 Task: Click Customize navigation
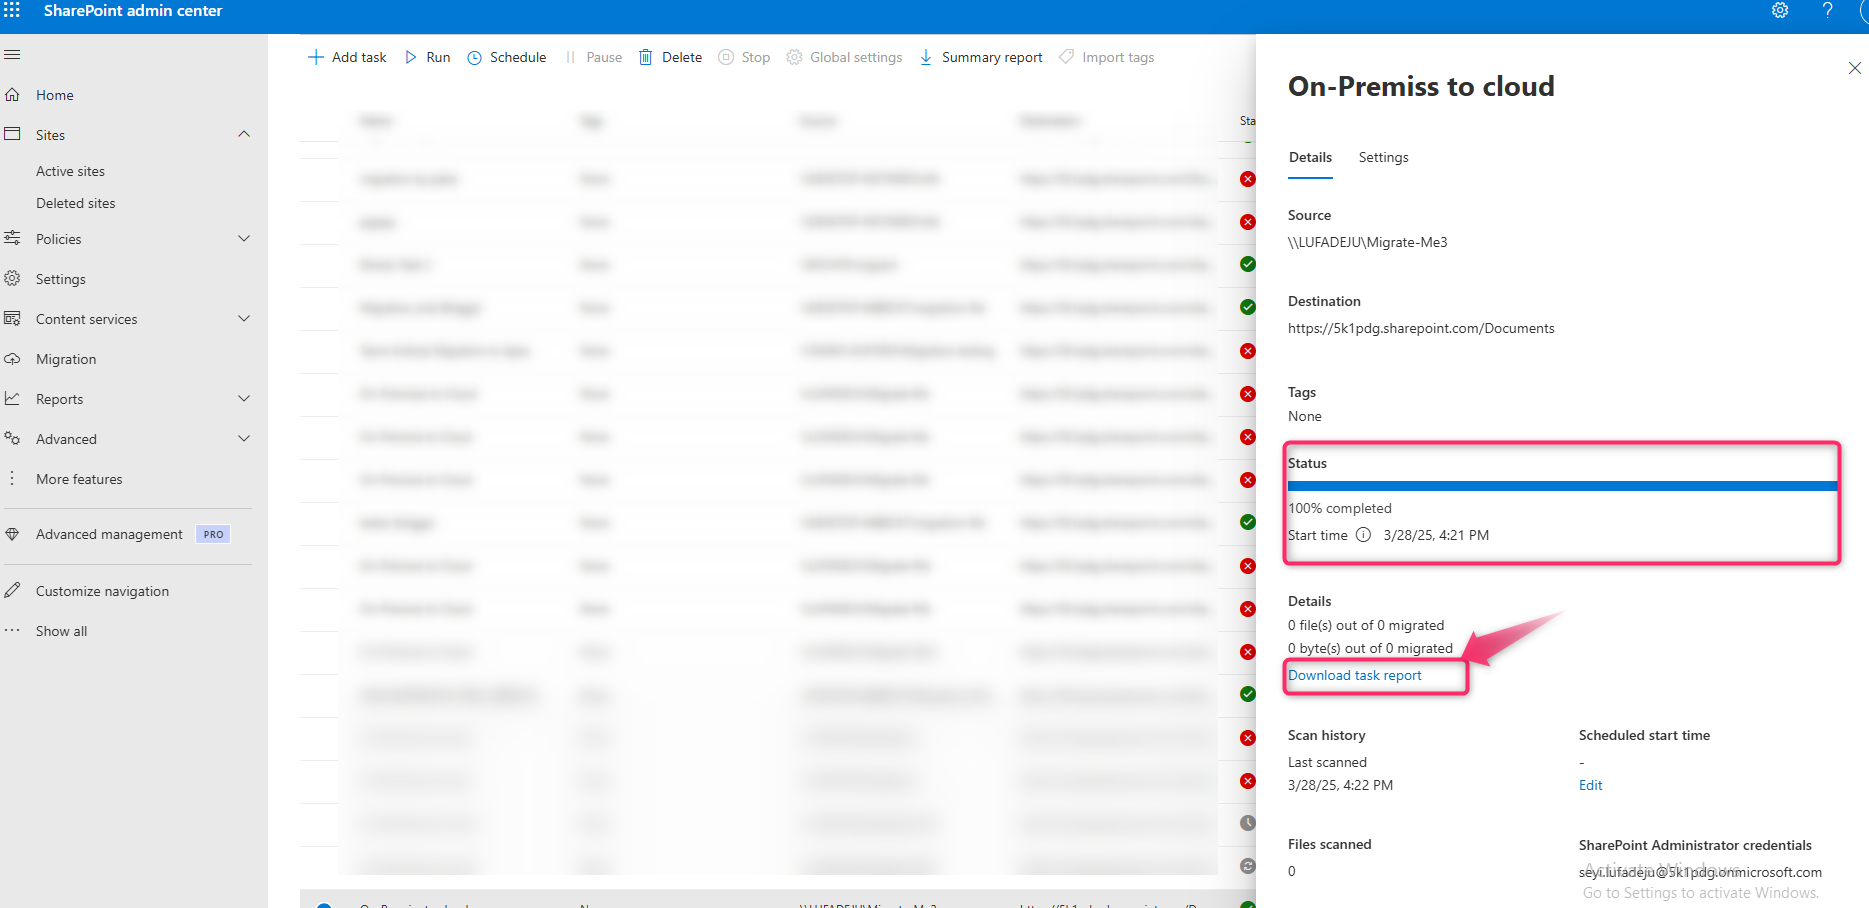(x=102, y=591)
